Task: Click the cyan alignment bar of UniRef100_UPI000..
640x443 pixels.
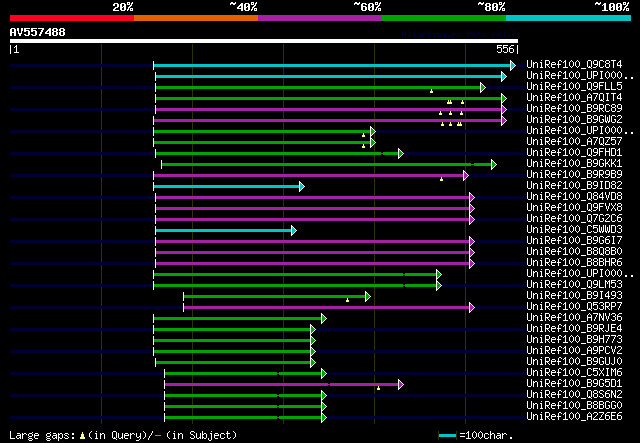Action: 328,76
